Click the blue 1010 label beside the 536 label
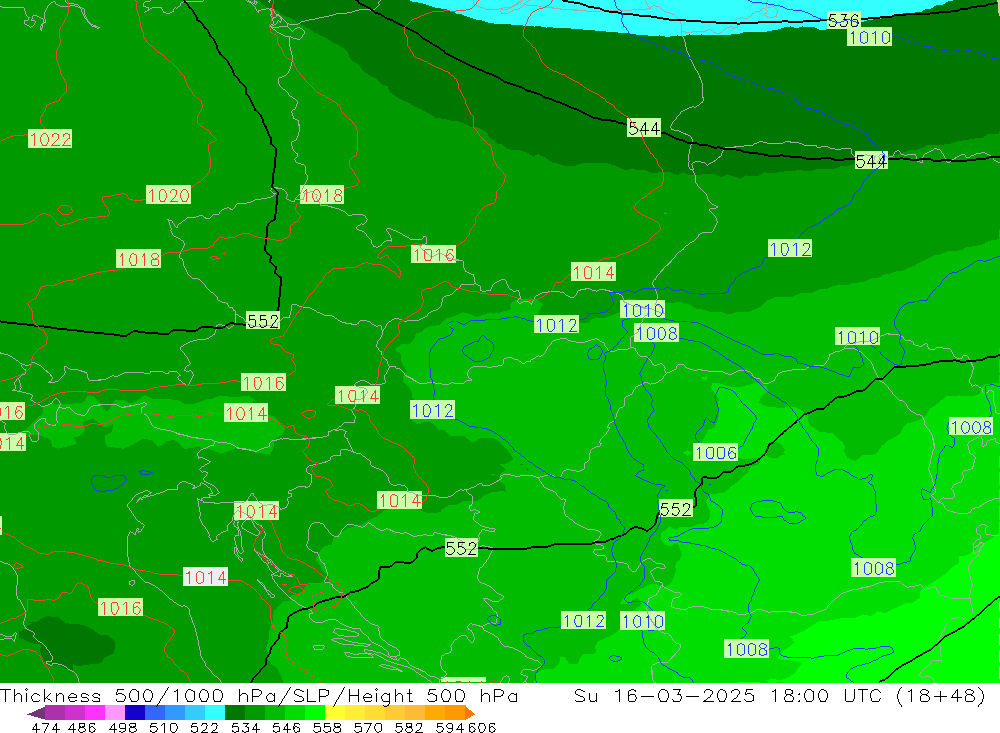The image size is (1000, 733). [869, 37]
